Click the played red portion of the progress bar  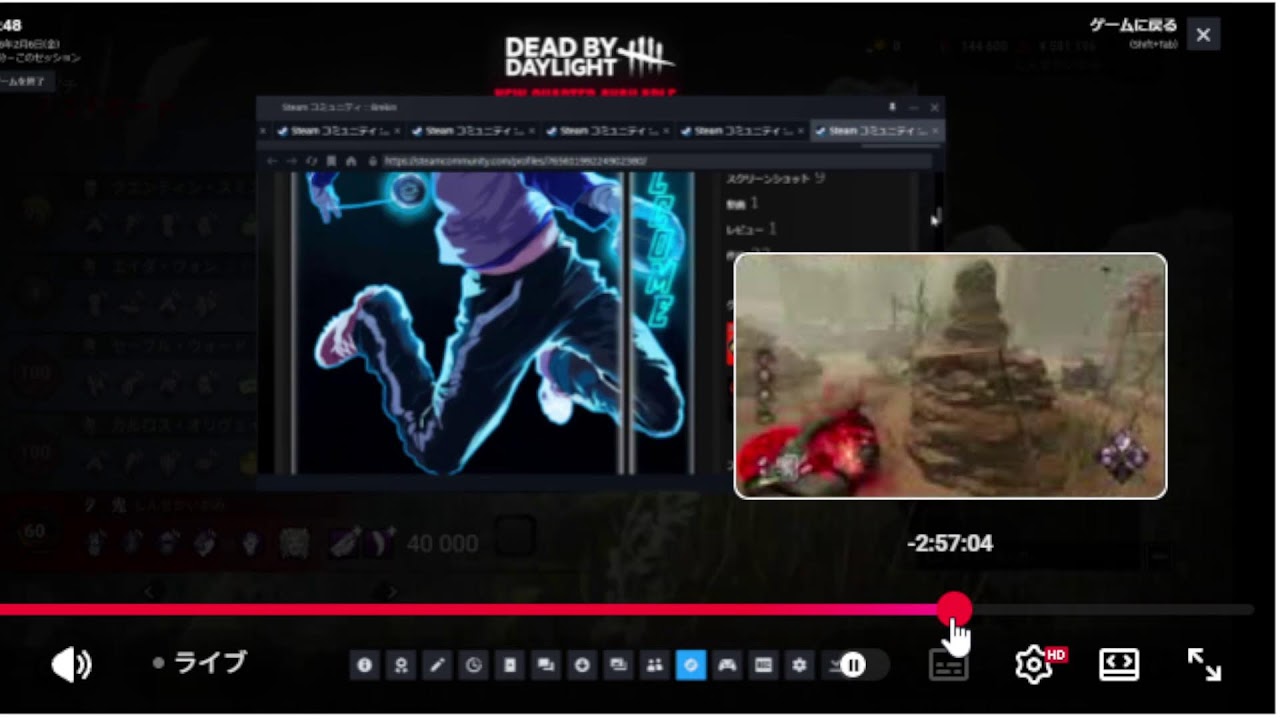pyautogui.click(x=469, y=609)
